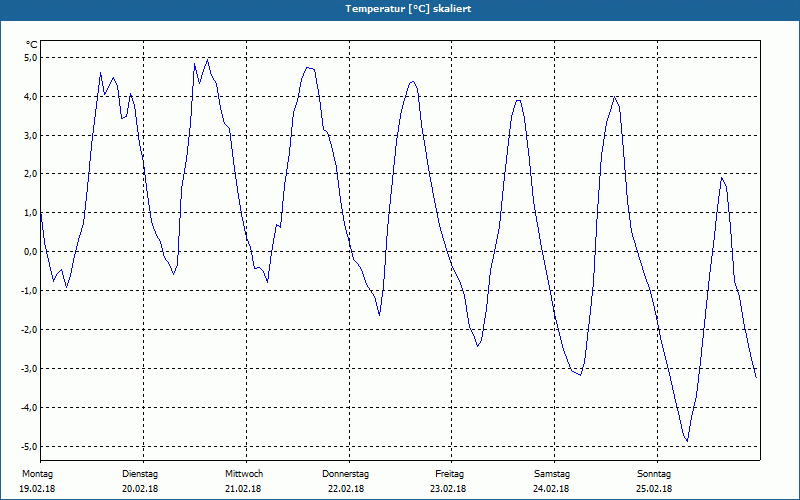Image resolution: width=800 pixels, height=500 pixels.
Task: Click the 2,0 axis value
Action: click(x=31, y=174)
